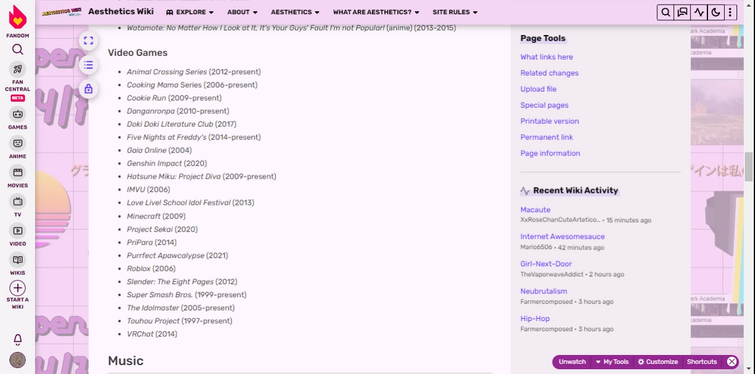
Task: Open the Video icon in sidebar
Action: [x=17, y=231]
